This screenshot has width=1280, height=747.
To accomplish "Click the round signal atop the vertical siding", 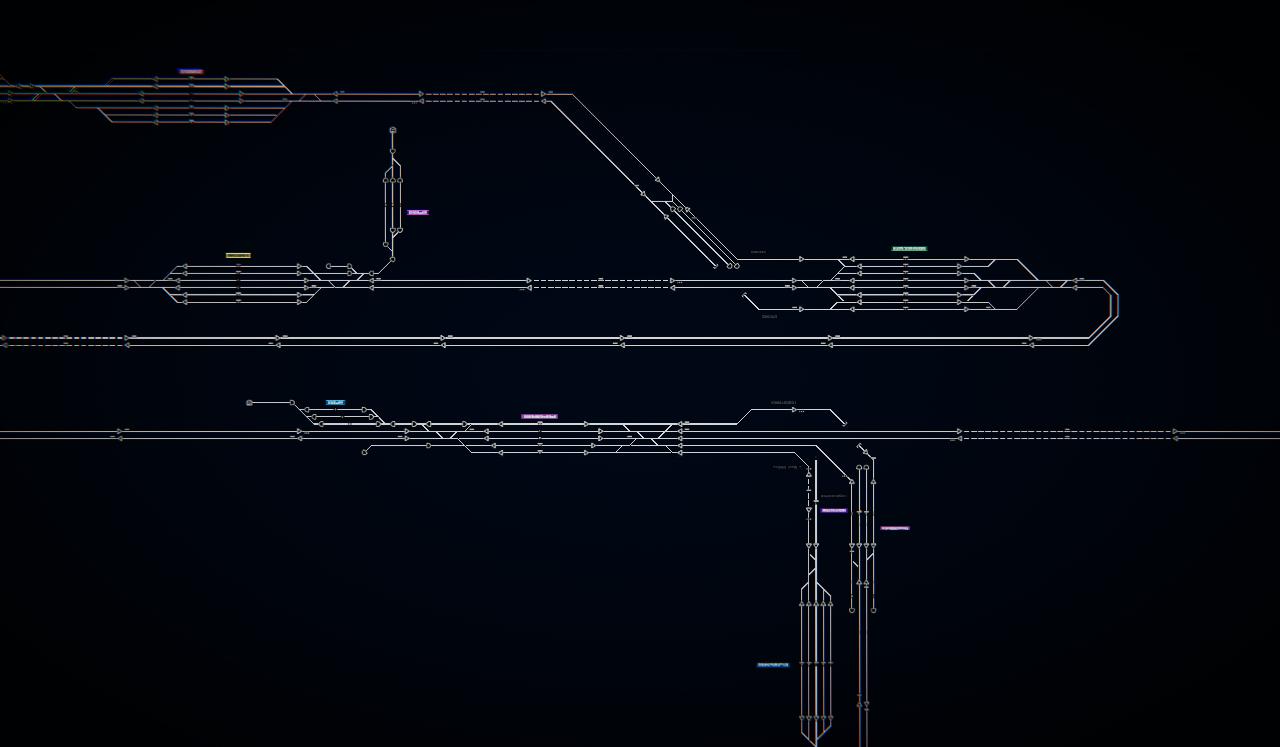I will tap(393, 130).
